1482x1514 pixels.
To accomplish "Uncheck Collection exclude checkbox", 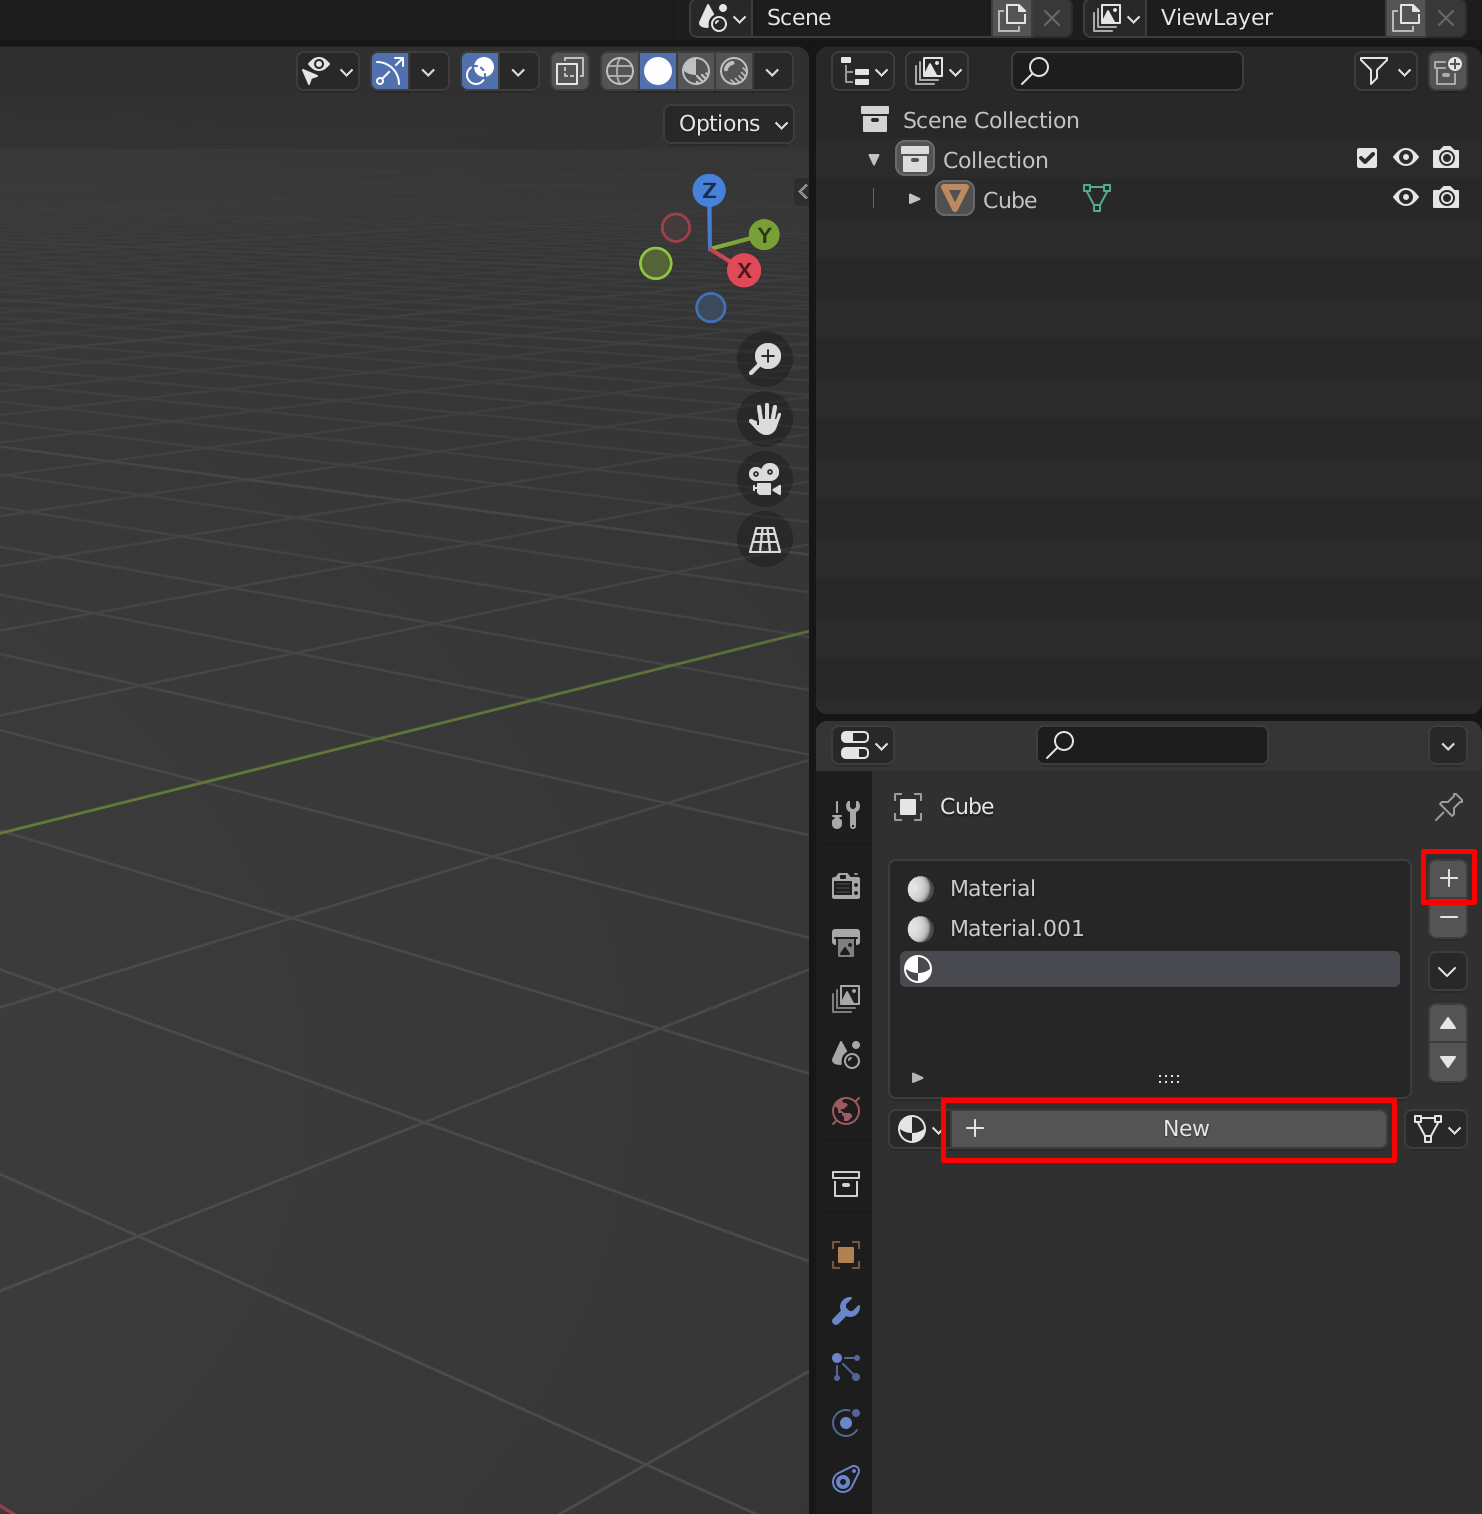I will coord(1367,158).
